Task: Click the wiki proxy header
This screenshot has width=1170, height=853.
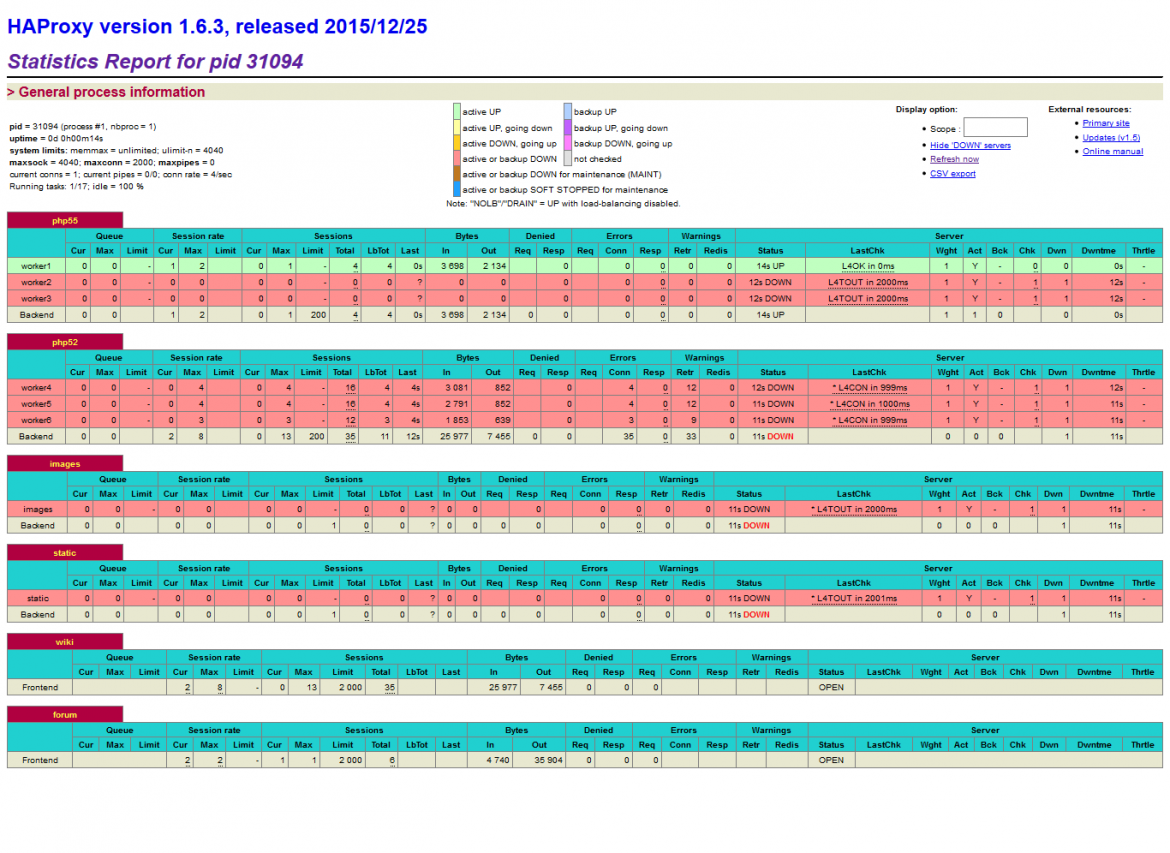Action: coord(65,642)
